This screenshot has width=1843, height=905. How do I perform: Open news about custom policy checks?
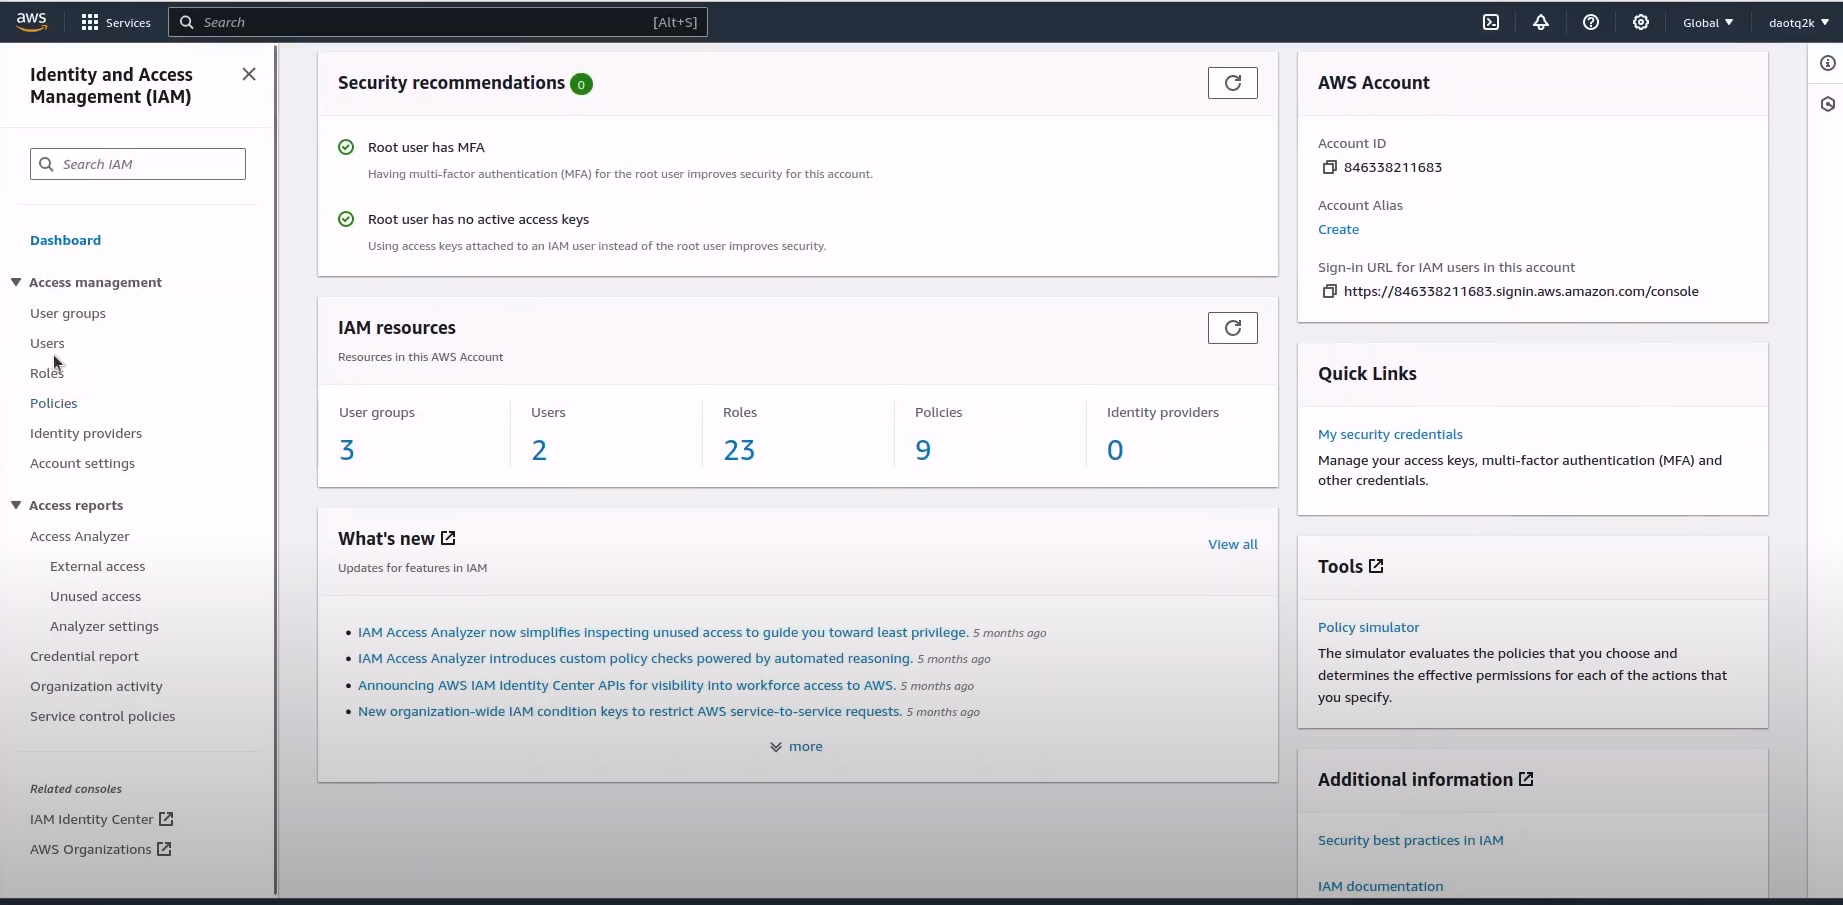click(x=635, y=658)
